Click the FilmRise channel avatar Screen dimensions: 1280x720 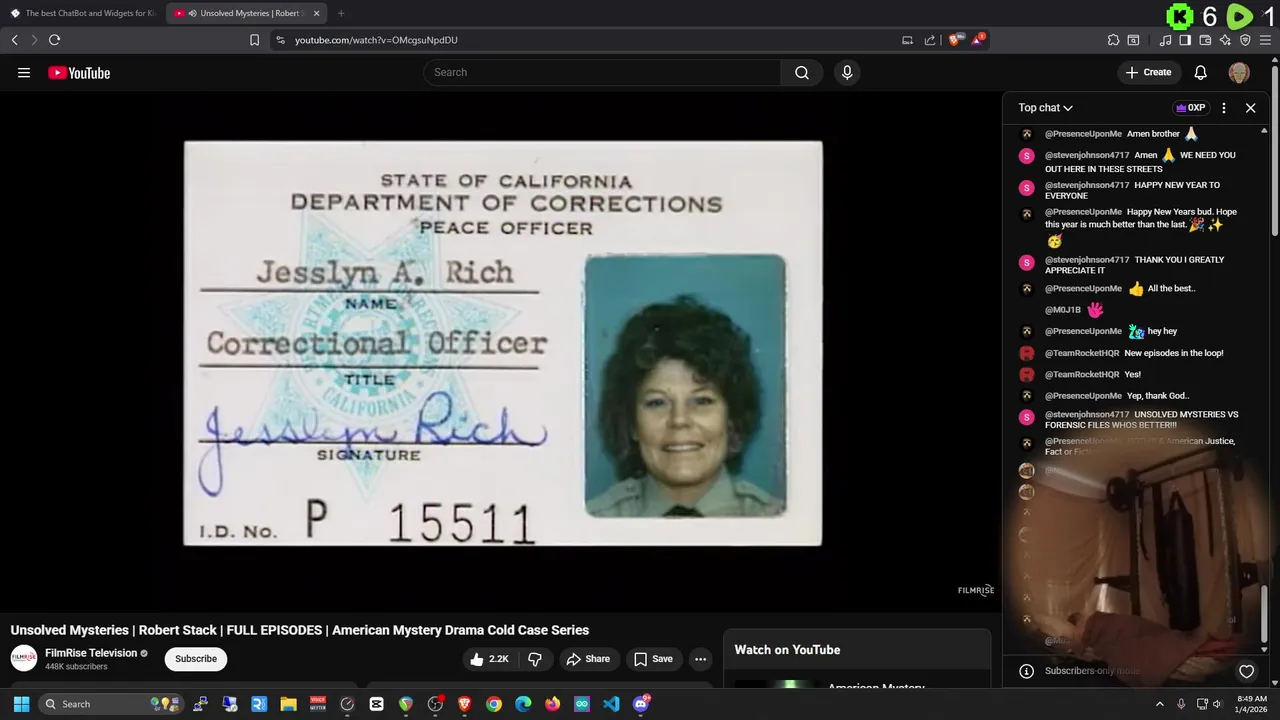pyautogui.click(x=24, y=658)
